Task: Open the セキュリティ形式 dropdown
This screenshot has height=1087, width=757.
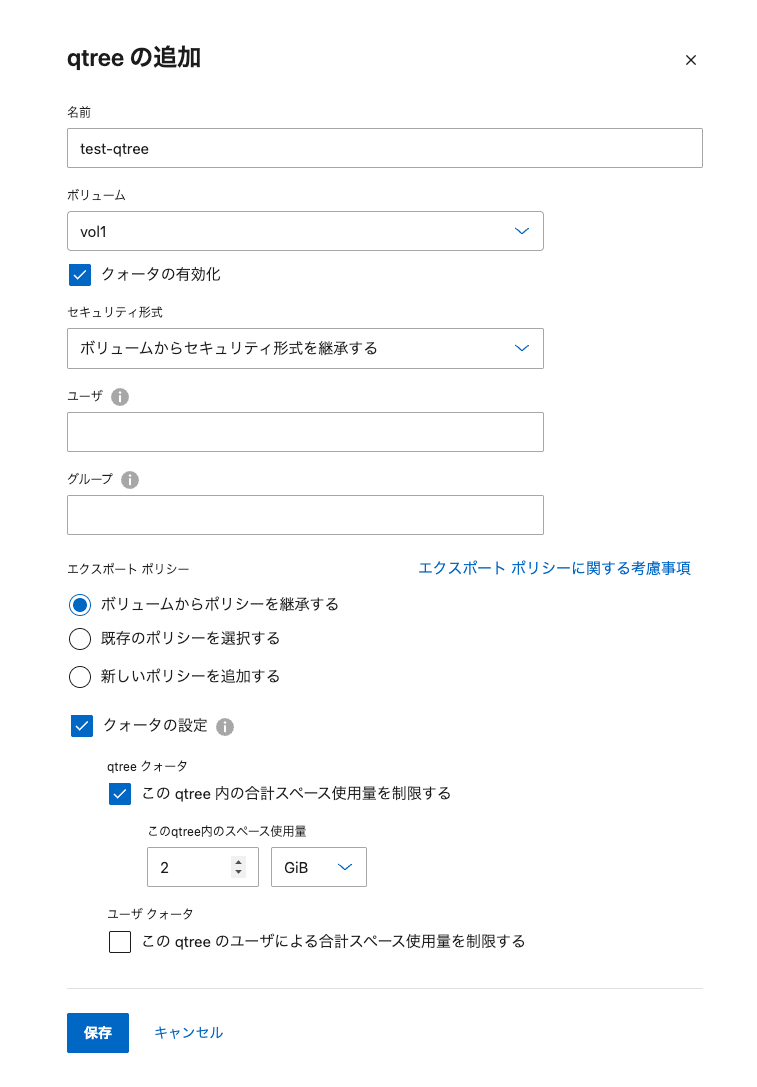Action: click(305, 348)
